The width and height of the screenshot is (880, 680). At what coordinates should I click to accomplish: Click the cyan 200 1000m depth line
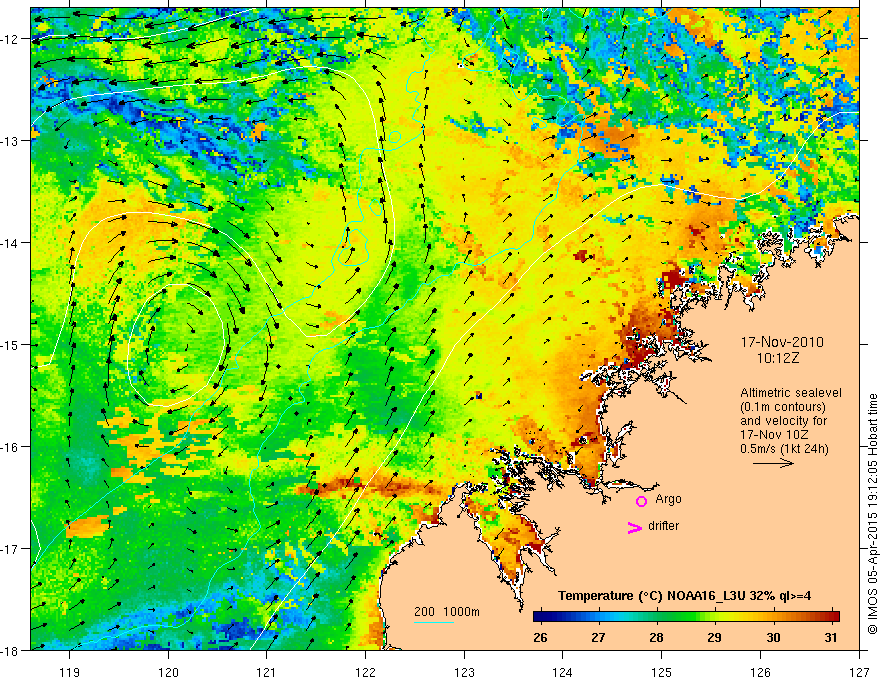point(434,622)
